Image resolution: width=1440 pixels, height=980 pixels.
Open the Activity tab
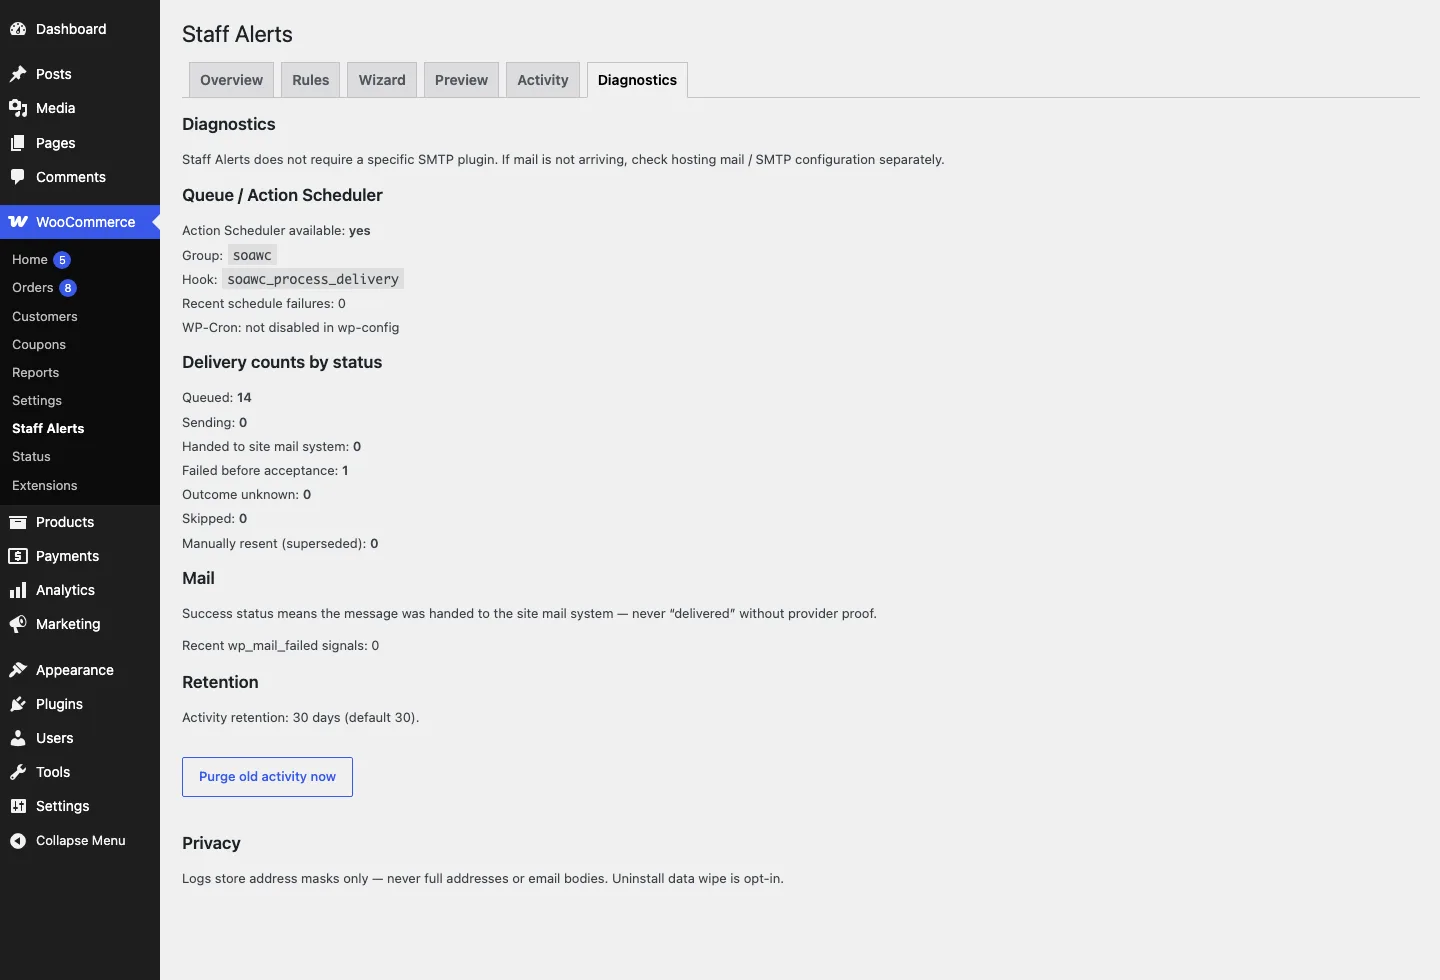(x=543, y=80)
